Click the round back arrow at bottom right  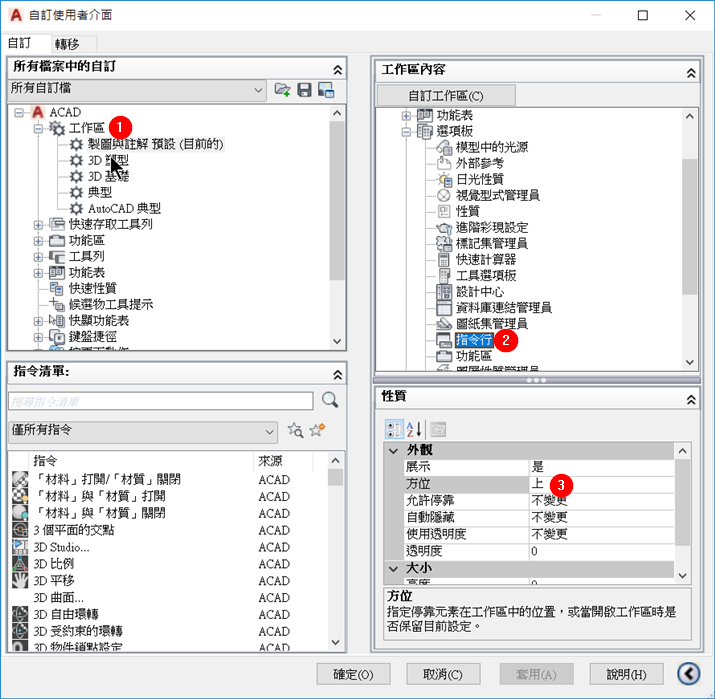coord(688,673)
